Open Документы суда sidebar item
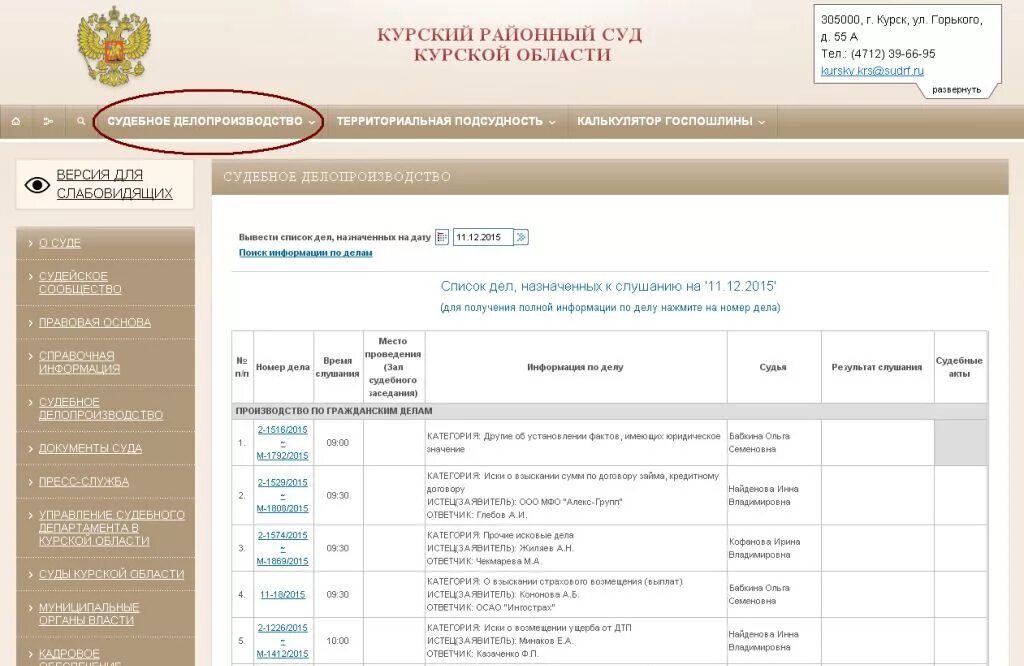Viewport: 1024px width, 666px height. (x=90, y=449)
